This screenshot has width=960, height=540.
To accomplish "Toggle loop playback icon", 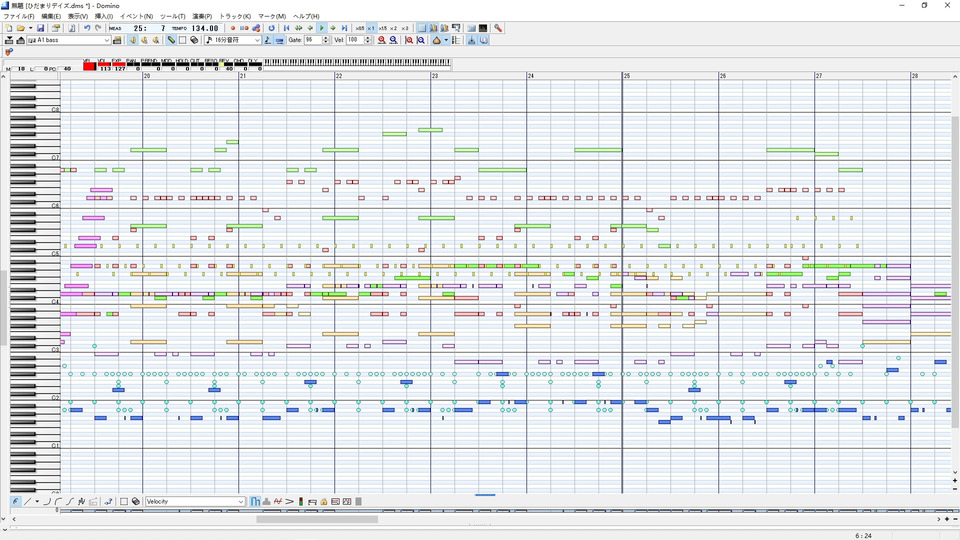I will 271,28.
